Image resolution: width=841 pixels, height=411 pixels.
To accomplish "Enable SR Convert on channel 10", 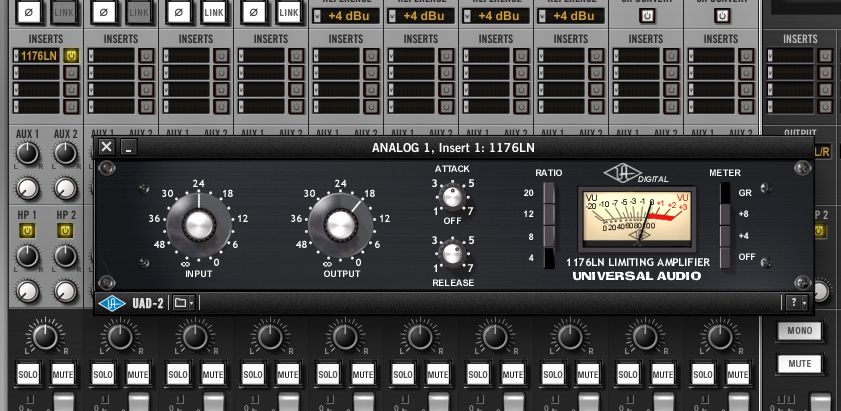I will 722,16.
